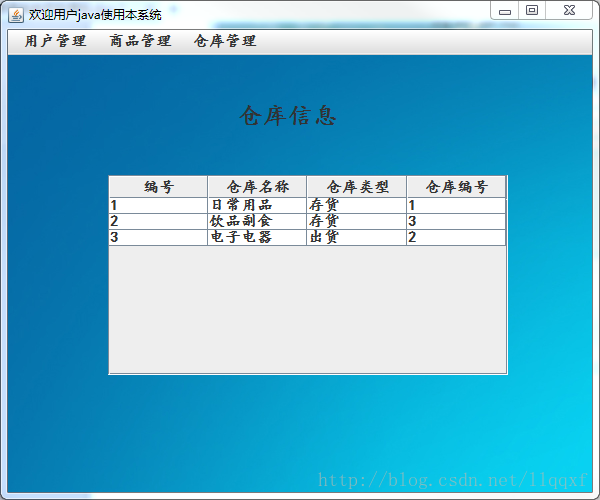Image resolution: width=600 pixels, height=500 pixels.
Task: Click the window title 欢迎用户java使用本系统
Action: 95,15
